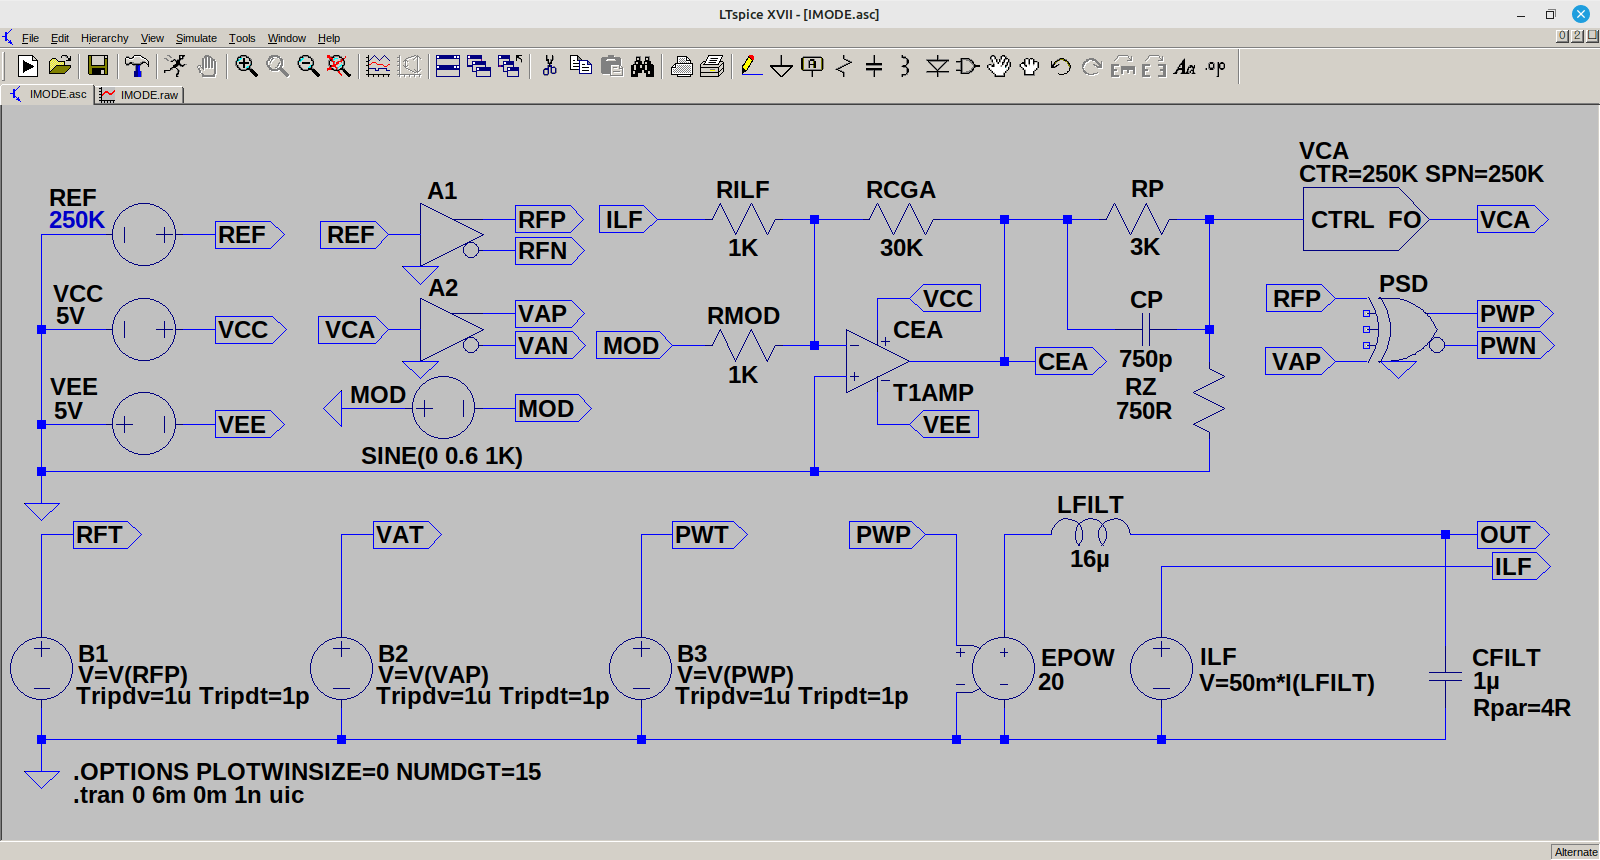Click the Cascade Windows icon
1600x860 pixels.
click(479, 66)
